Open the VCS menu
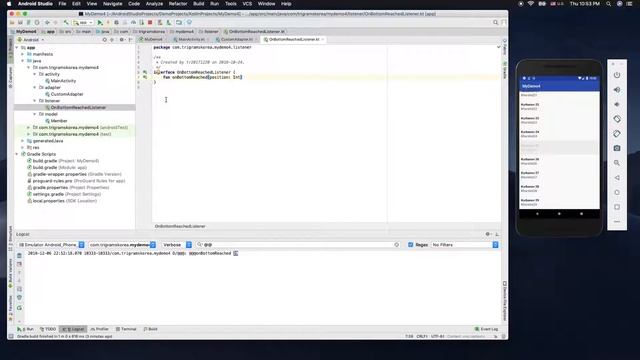Image resolution: width=640 pixels, height=360 pixels. coord(247,4)
